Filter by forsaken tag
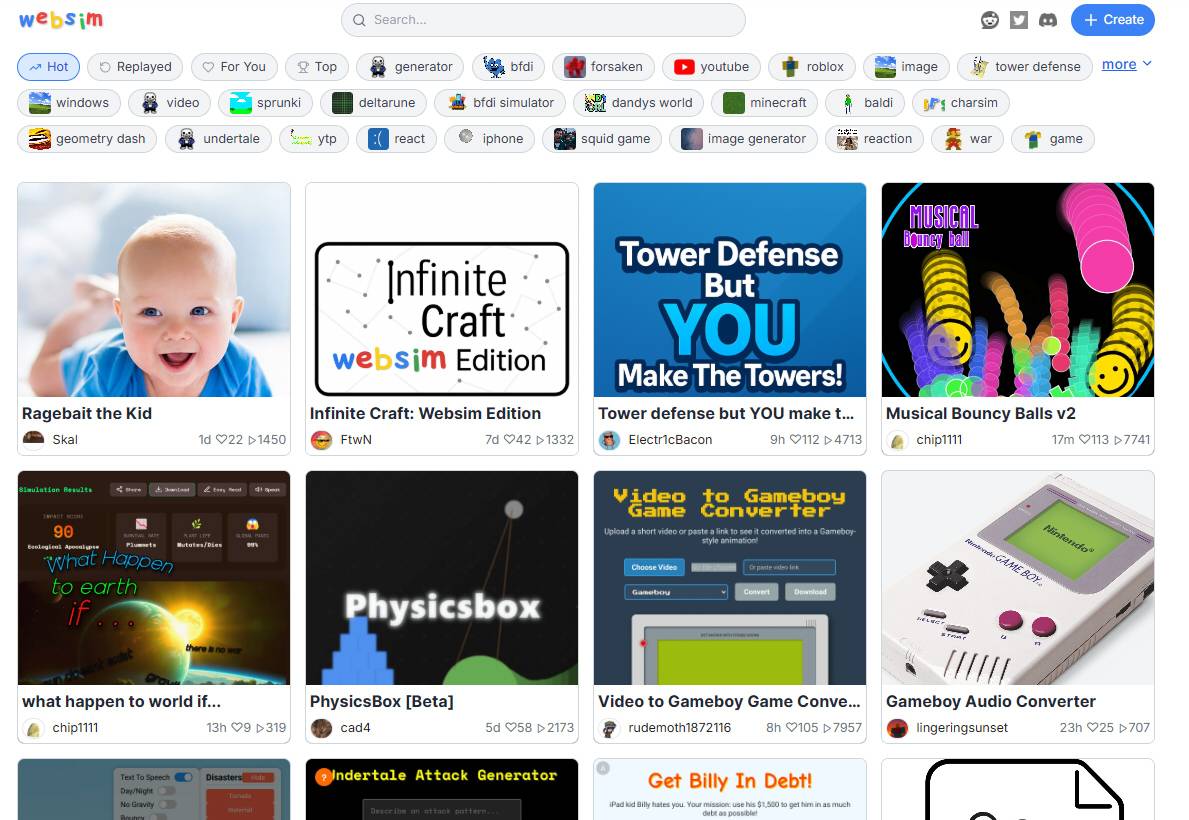This screenshot has height=820, width=1189. 603,67
